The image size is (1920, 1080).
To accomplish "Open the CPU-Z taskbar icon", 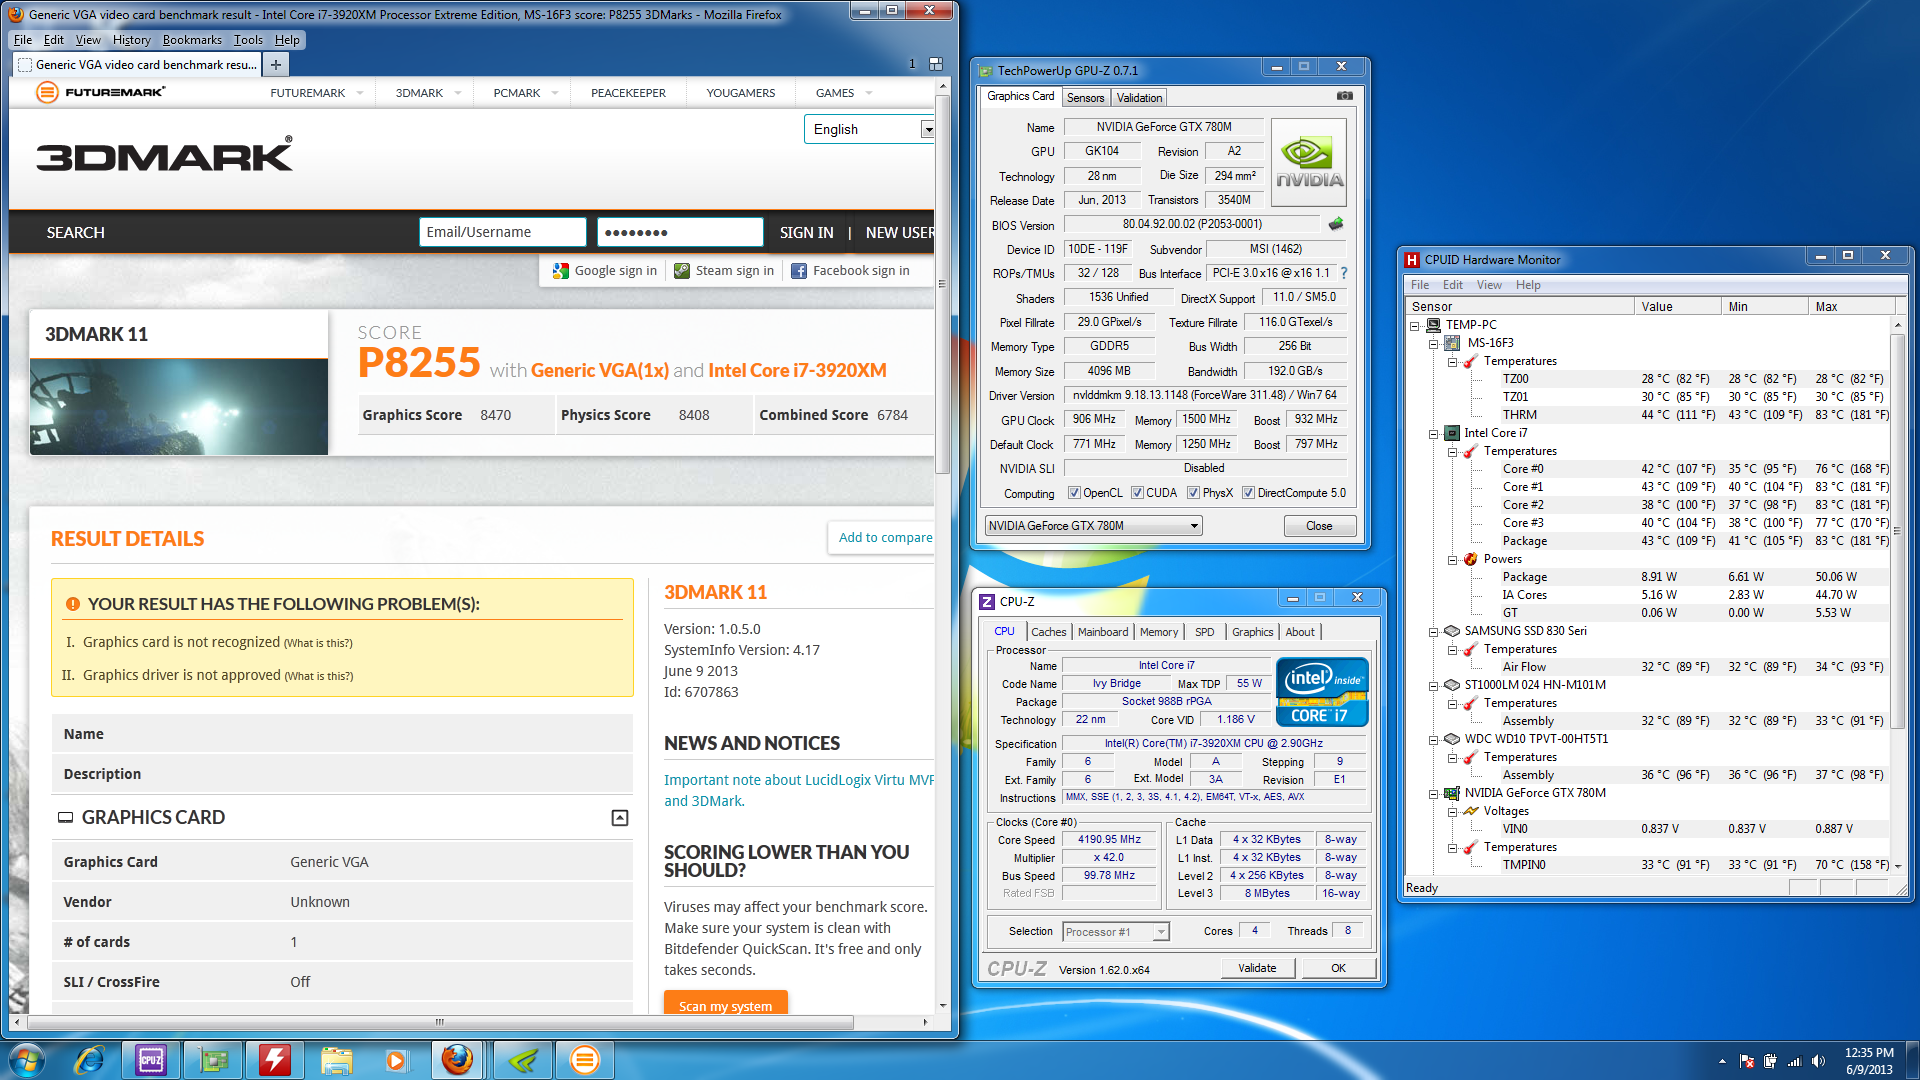I will [151, 1059].
